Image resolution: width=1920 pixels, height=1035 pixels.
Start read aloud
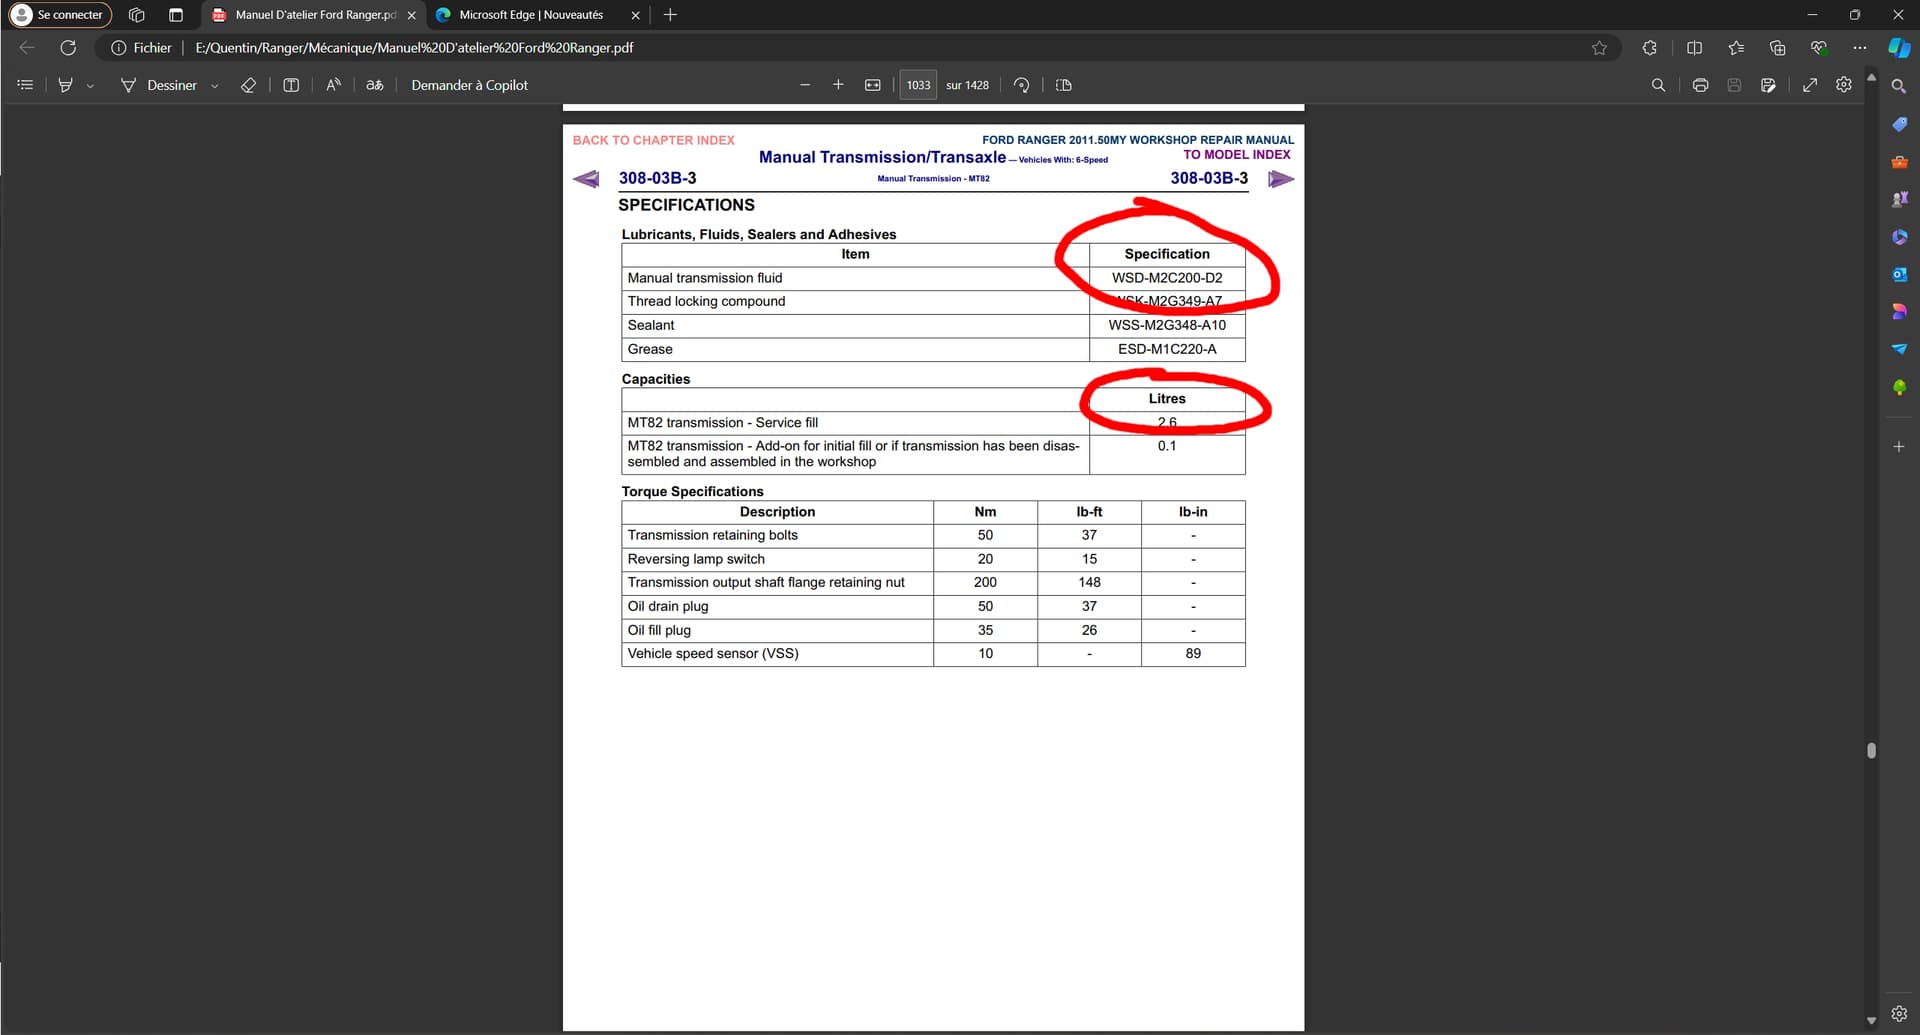[x=333, y=85]
